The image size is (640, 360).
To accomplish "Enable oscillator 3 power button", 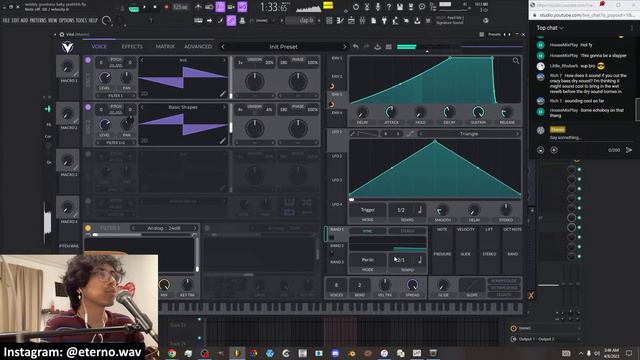I will coord(88,154).
